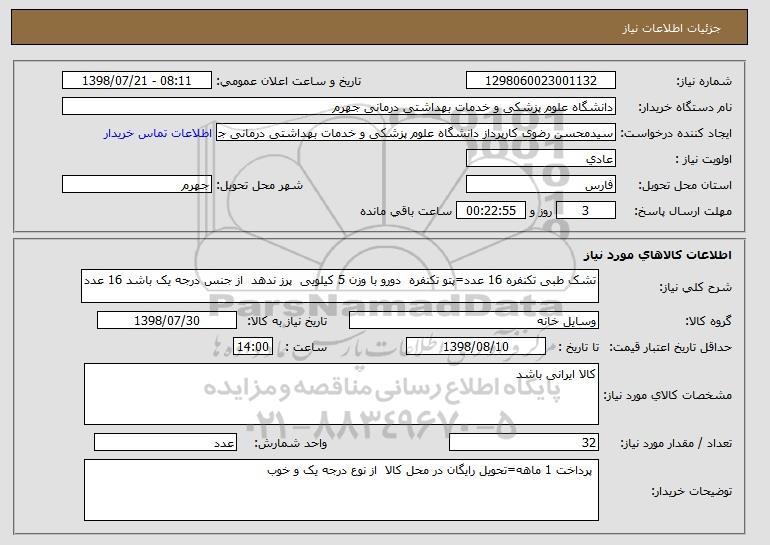Click delivery city field جهرم
Screen dimensions: 770x545
coord(137,185)
